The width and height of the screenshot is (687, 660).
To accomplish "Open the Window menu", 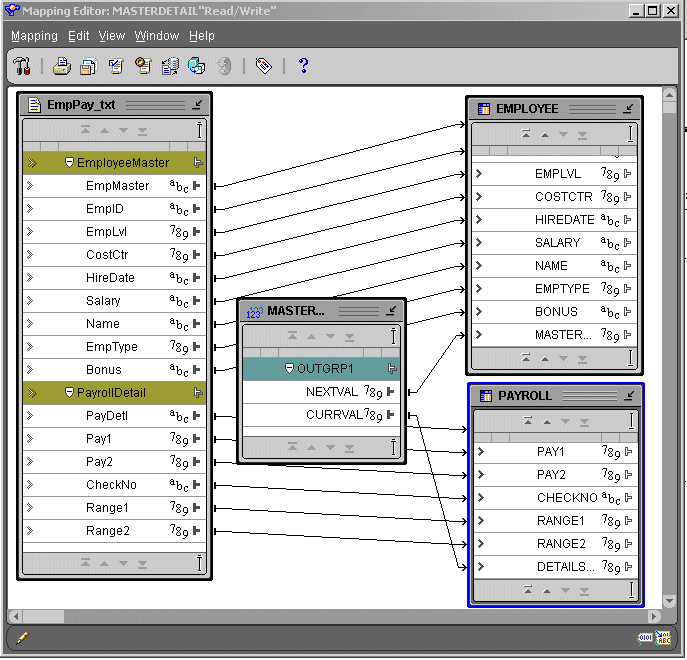I will click(156, 36).
